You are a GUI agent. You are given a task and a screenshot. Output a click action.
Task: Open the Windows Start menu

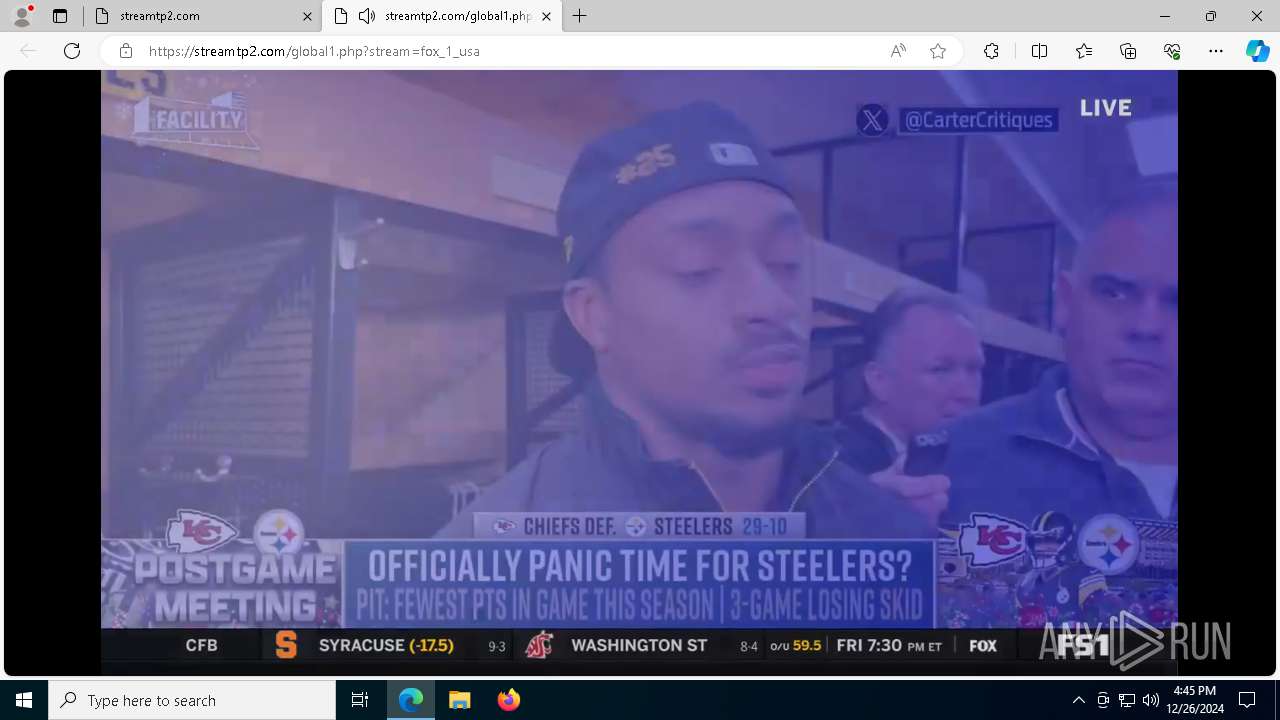[x=24, y=700]
